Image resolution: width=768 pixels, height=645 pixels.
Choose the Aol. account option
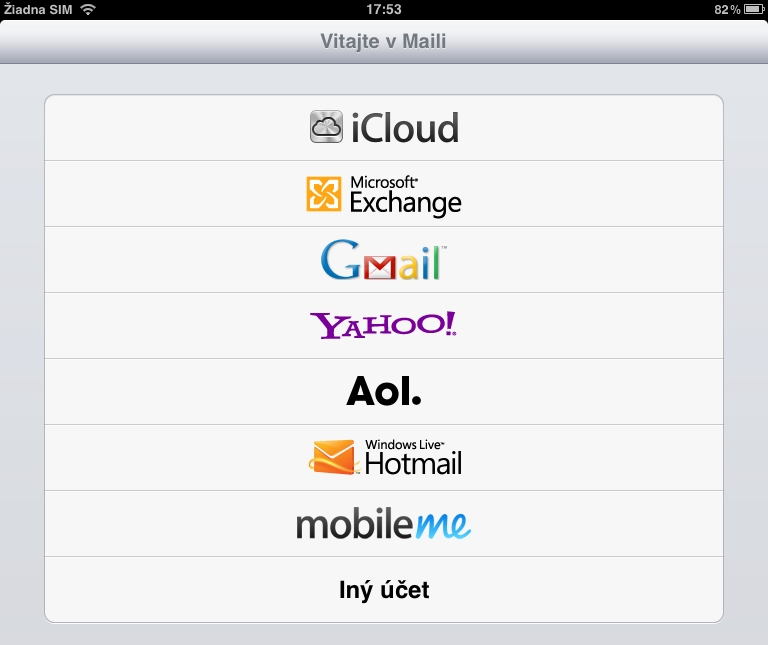coord(384,391)
